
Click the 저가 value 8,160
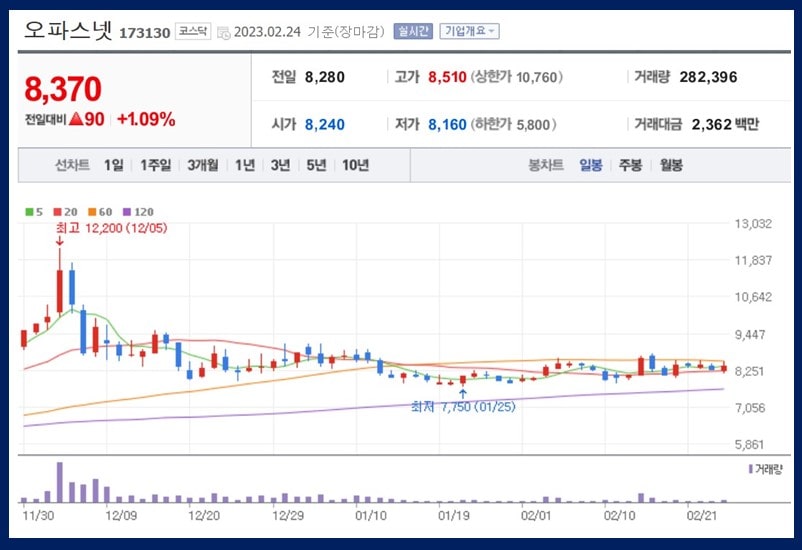point(447,124)
